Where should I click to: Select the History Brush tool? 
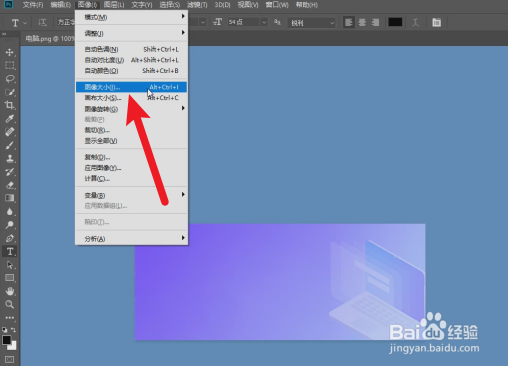click(x=10, y=172)
